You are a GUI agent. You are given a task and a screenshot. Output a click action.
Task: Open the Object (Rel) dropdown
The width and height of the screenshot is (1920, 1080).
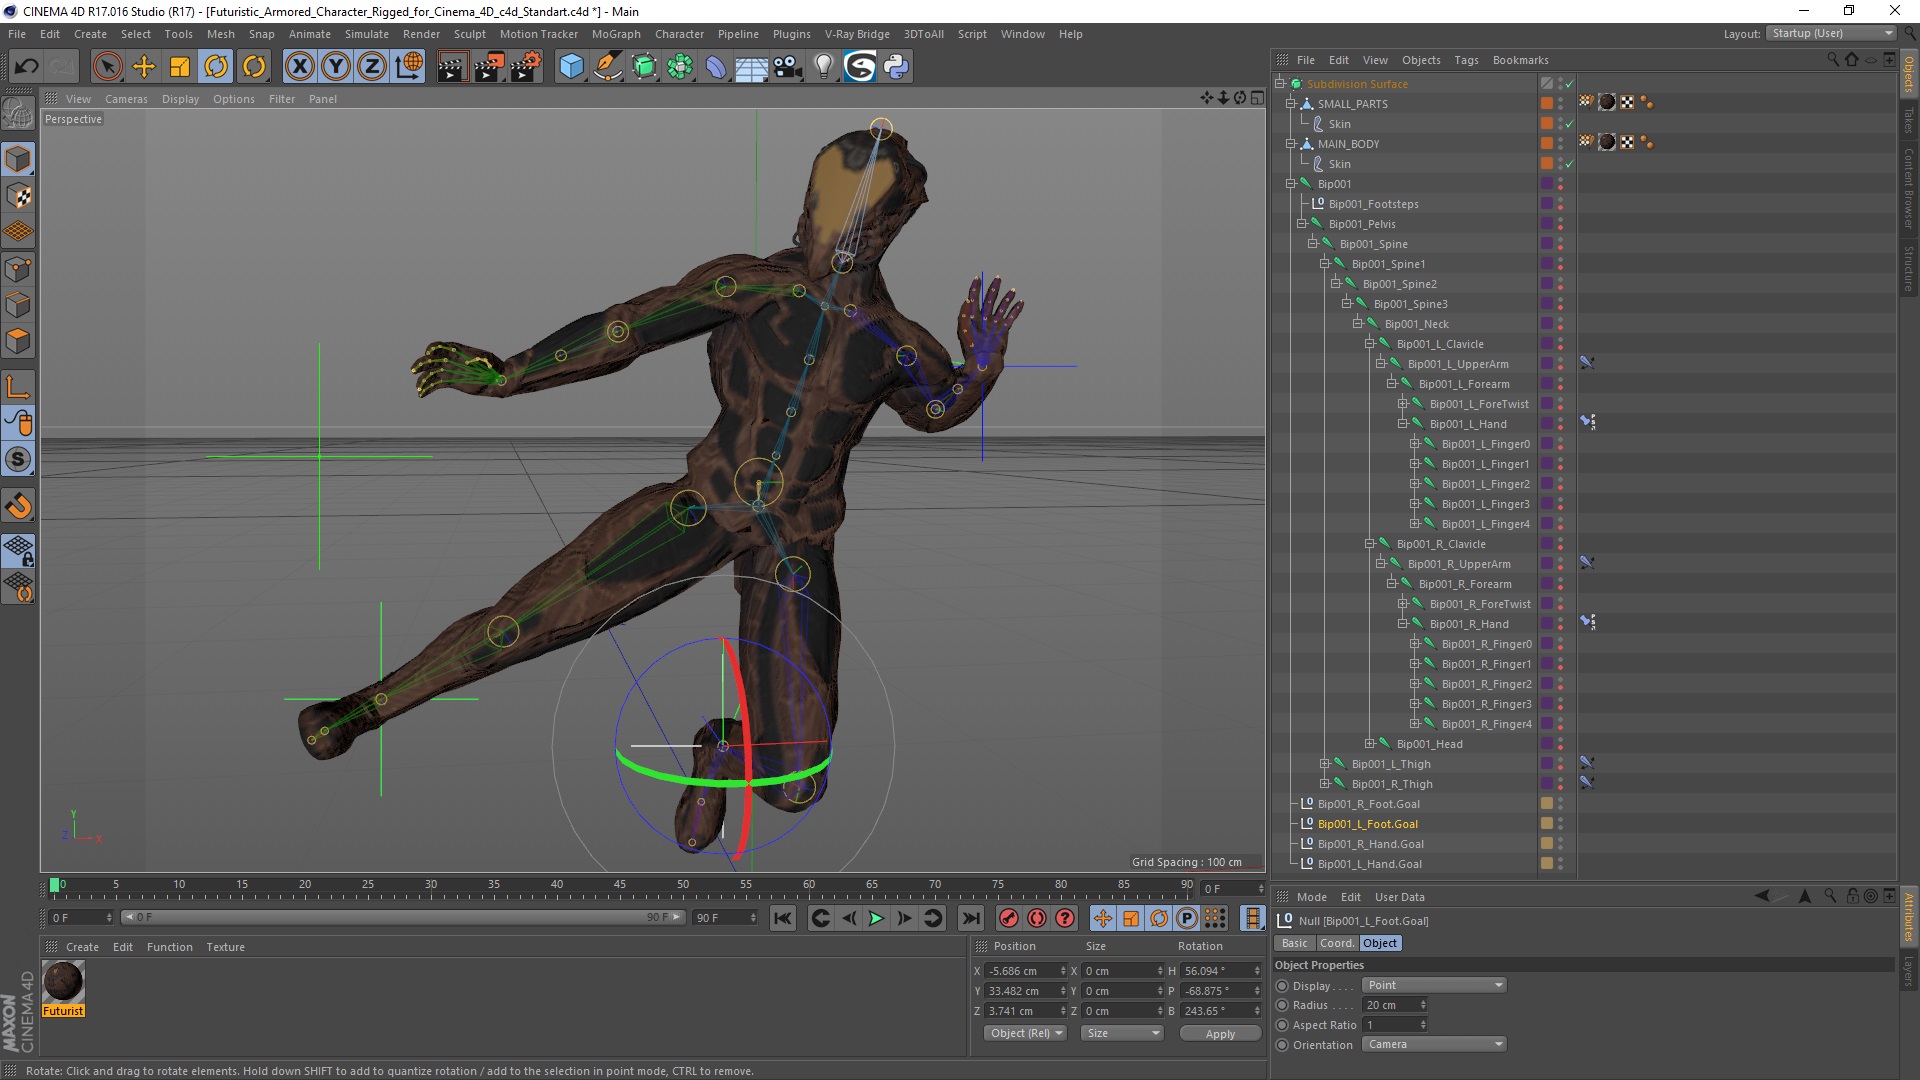[1025, 1034]
